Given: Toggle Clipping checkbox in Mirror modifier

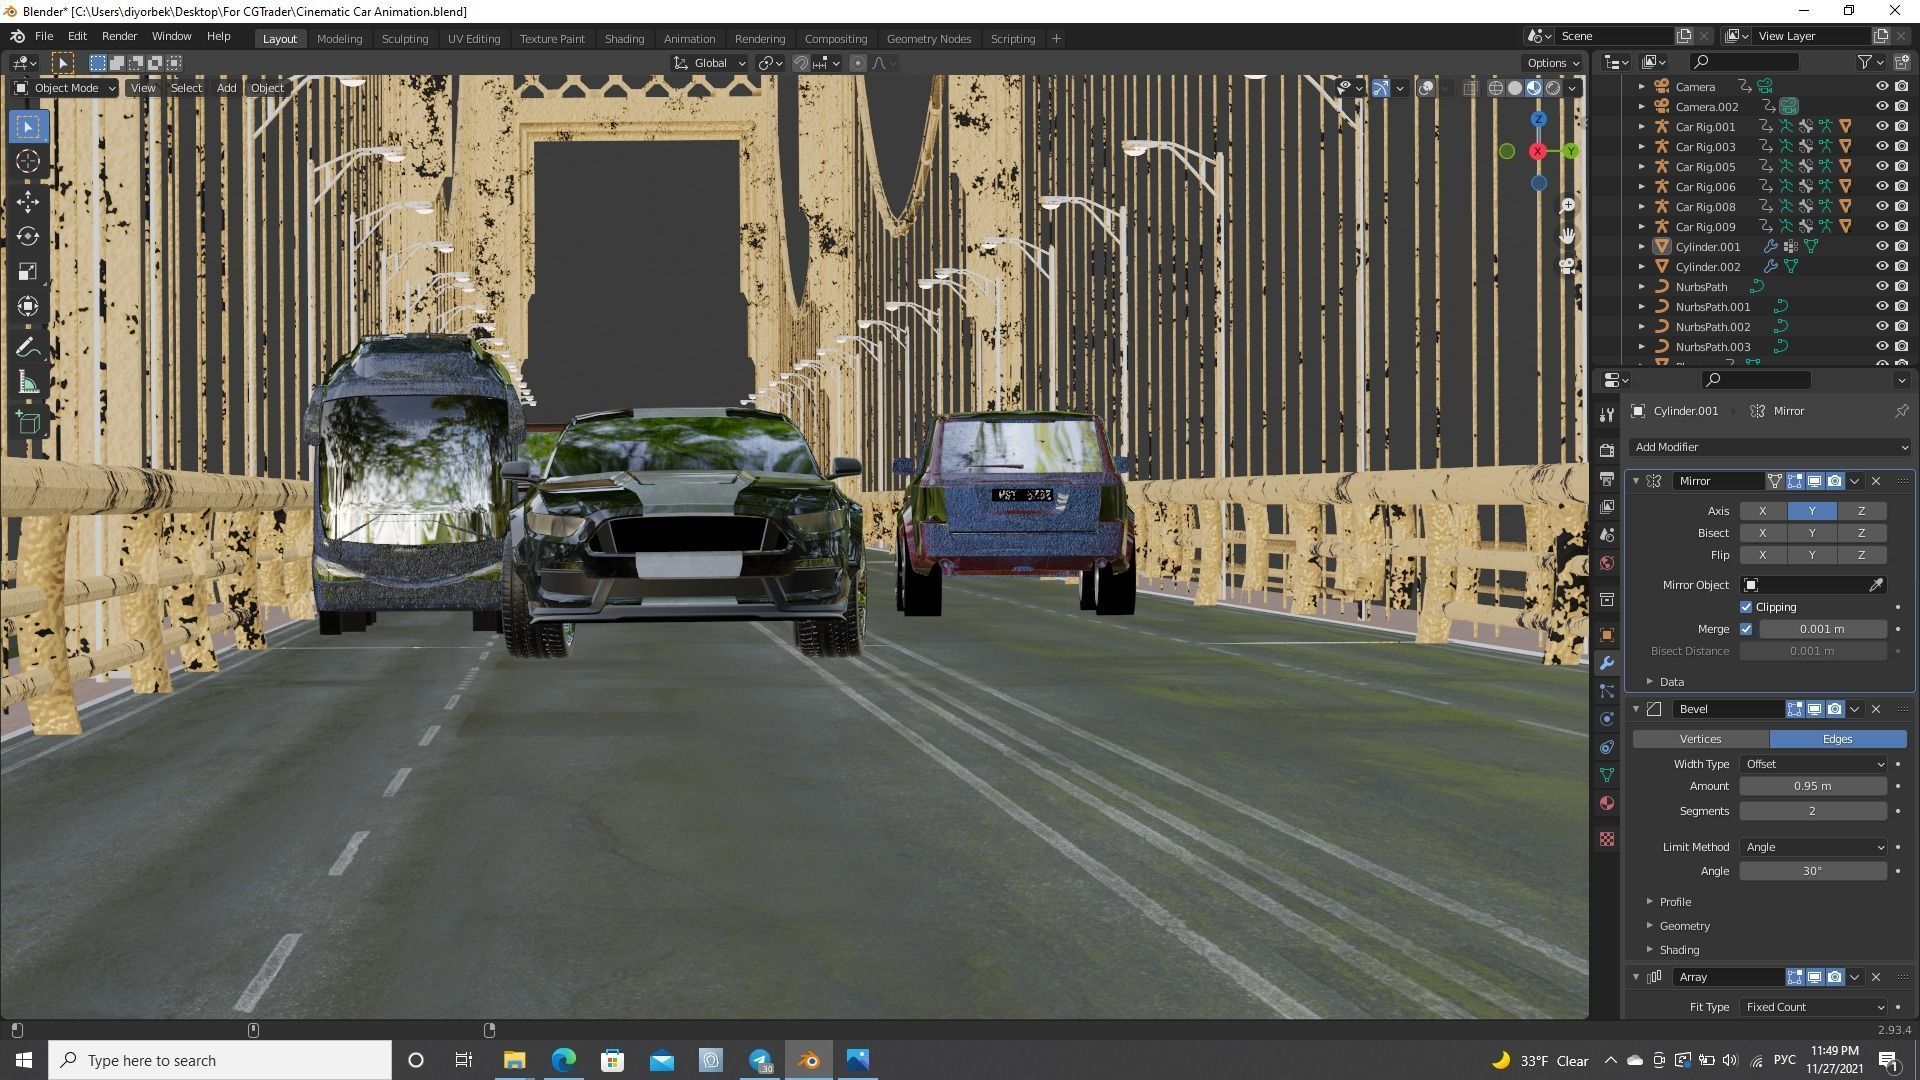Looking at the screenshot, I should pyautogui.click(x=1746, y=607).
